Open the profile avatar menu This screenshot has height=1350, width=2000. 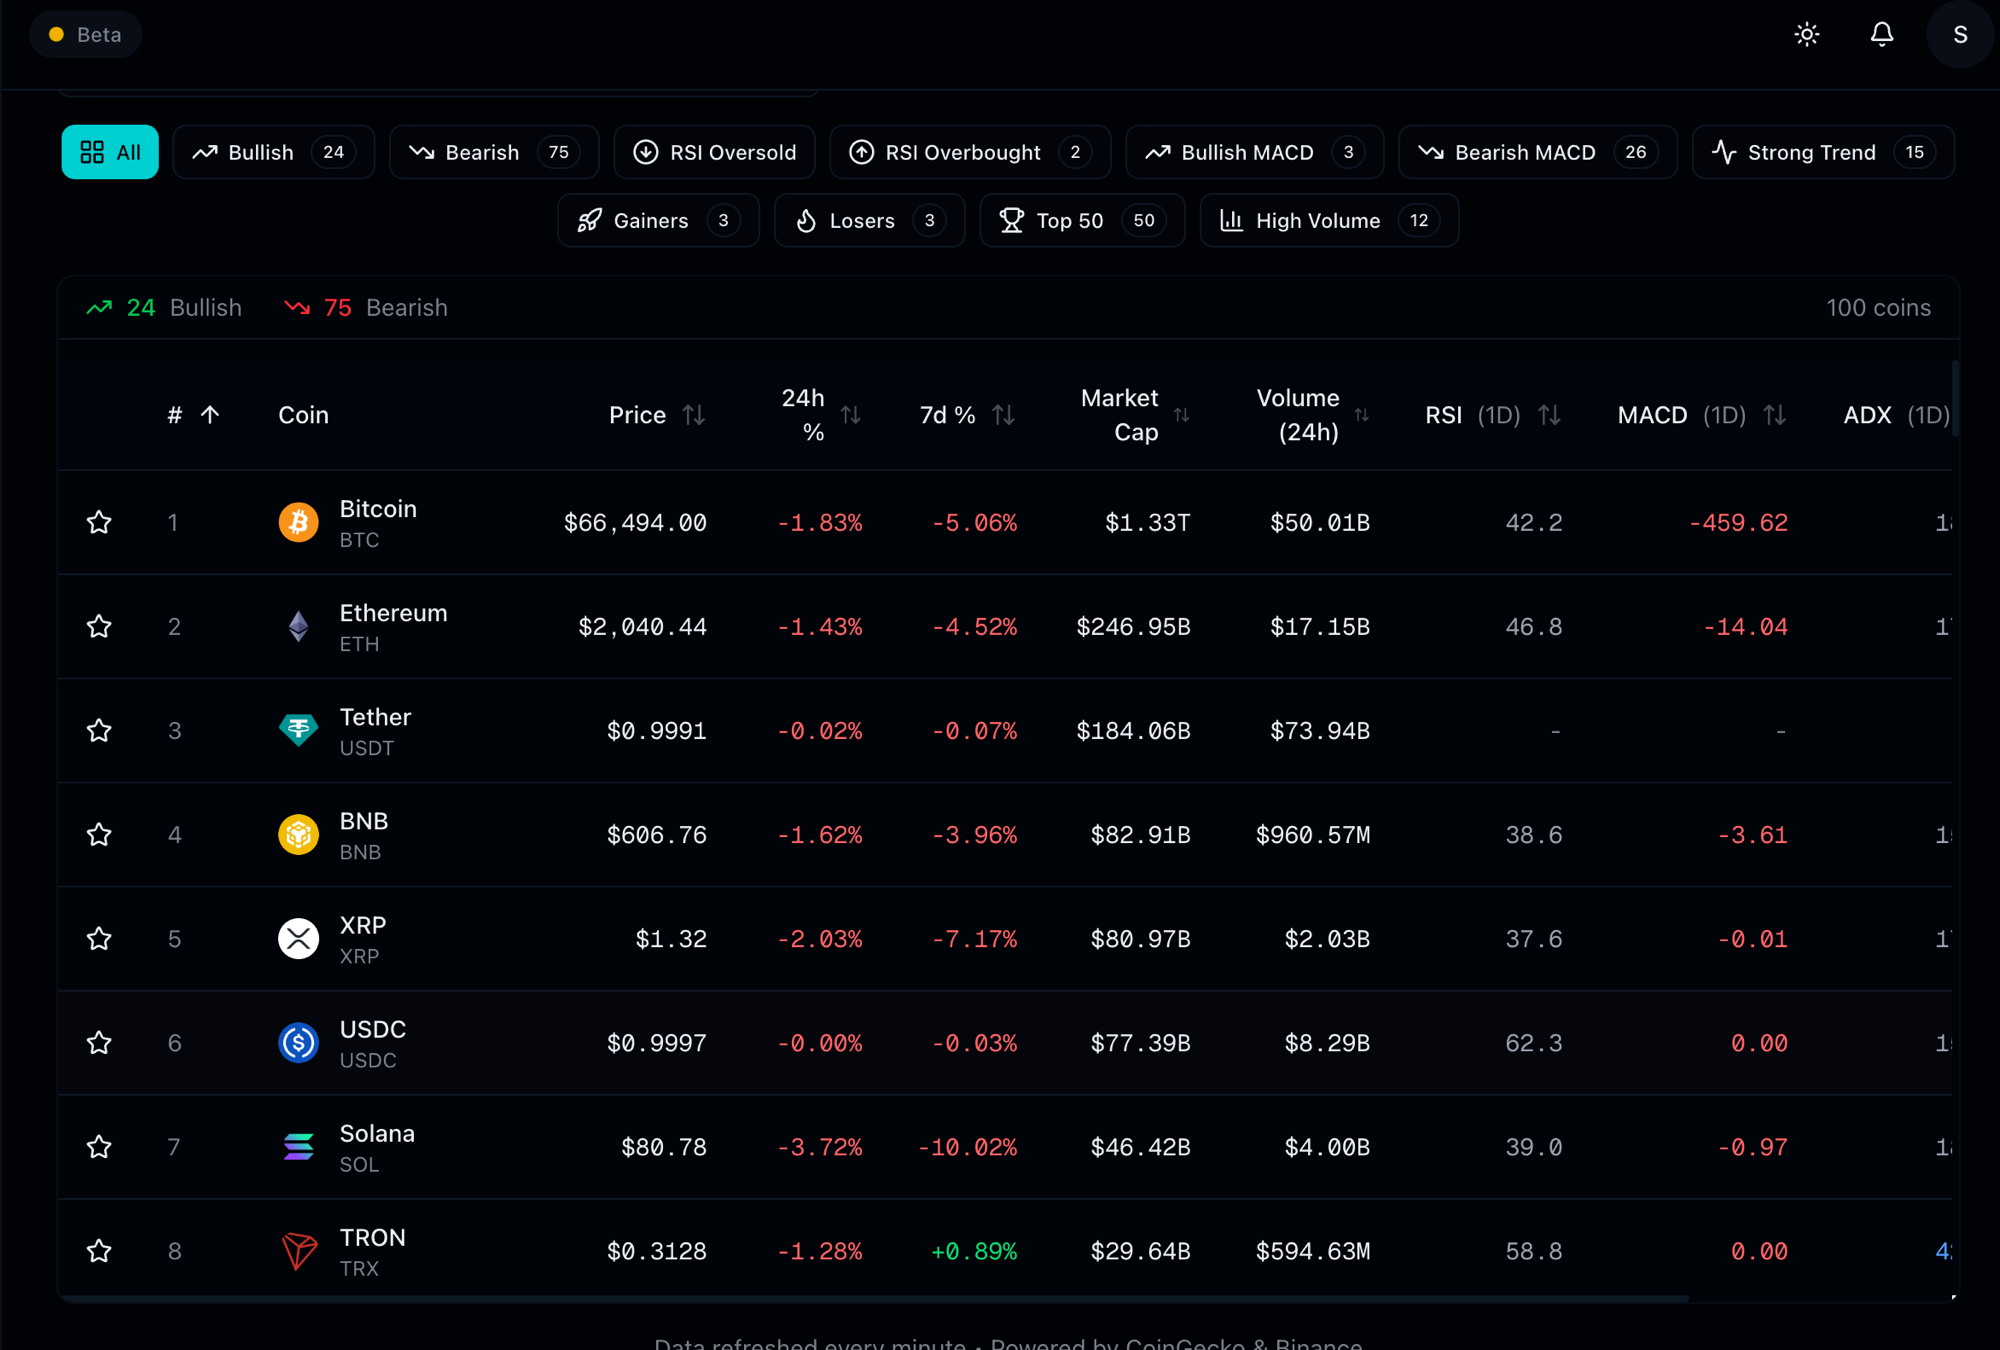pyautogui.click(x=1958, y=34)
